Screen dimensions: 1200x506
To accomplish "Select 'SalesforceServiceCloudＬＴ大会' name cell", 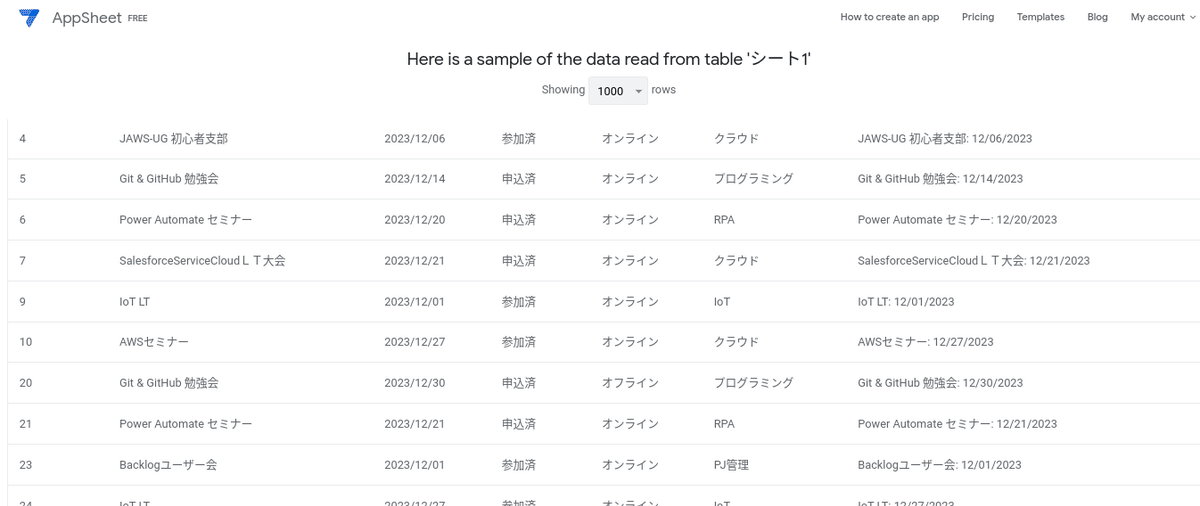I will tap(202, 261).
